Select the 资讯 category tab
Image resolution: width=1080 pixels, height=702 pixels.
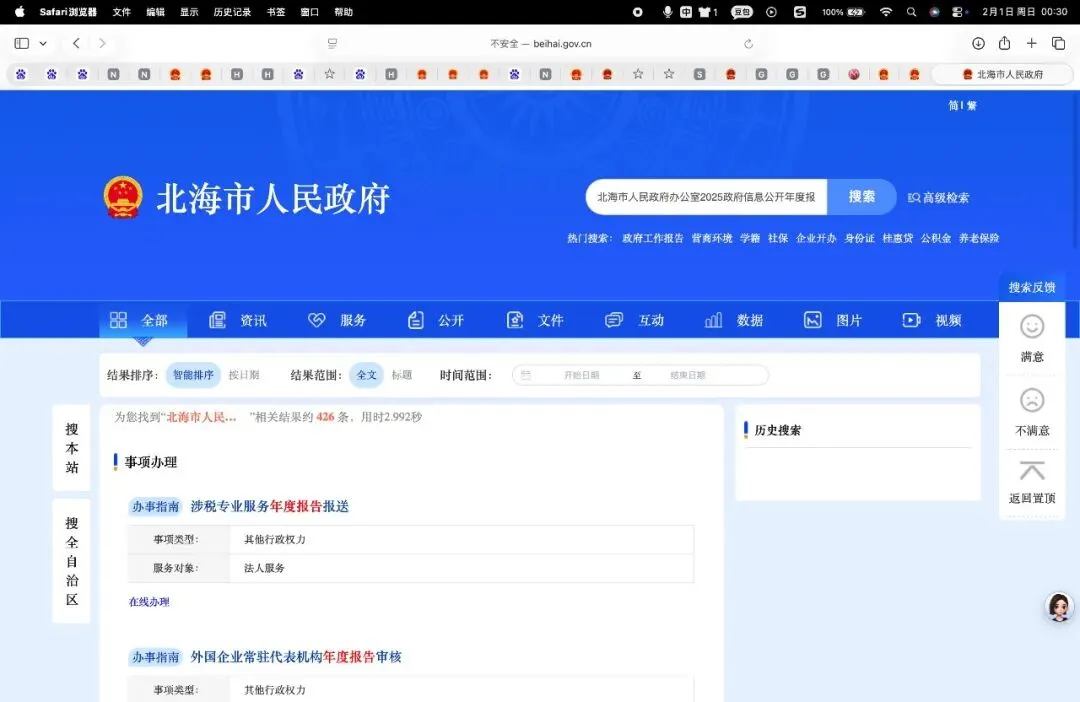[x=238, y=320]
